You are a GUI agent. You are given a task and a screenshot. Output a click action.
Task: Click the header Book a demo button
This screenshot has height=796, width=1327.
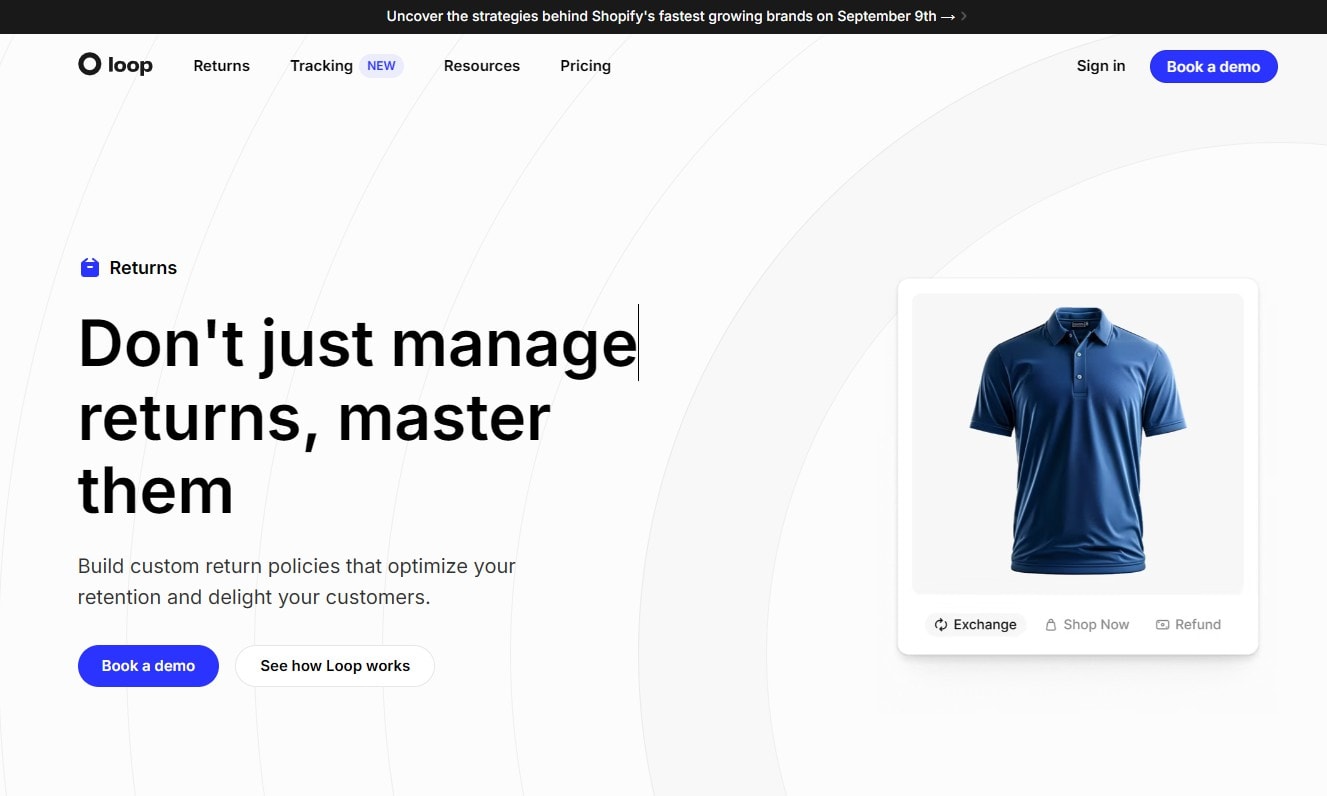point(1213,66)
